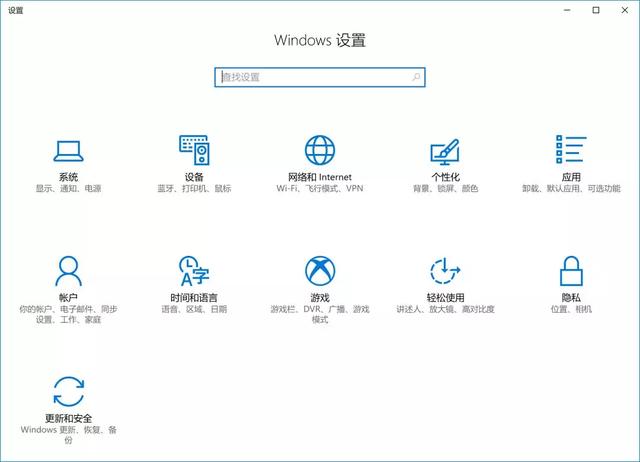Open the 设备 keyboard and speaker icon

point(194,150)
